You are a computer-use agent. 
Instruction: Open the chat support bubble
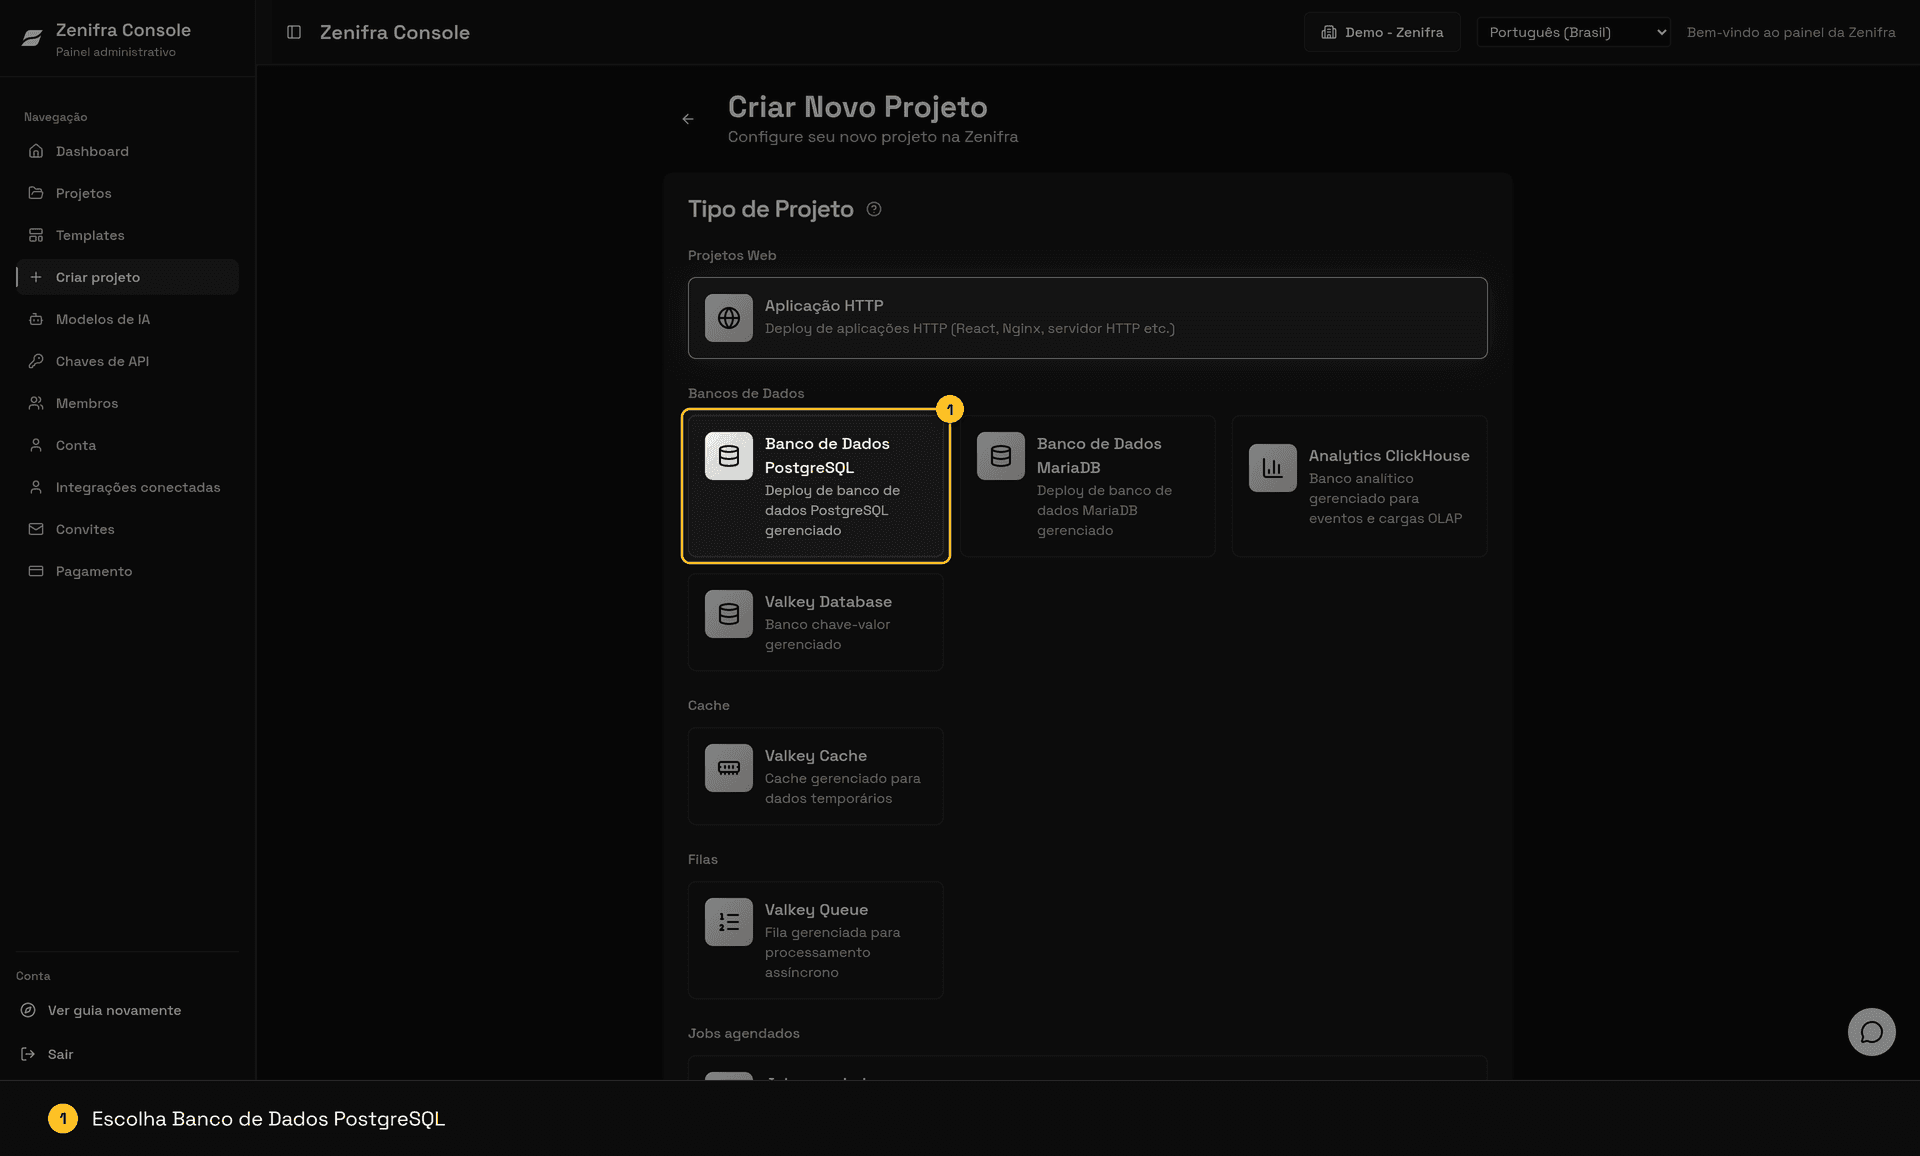(1871, 1032)
